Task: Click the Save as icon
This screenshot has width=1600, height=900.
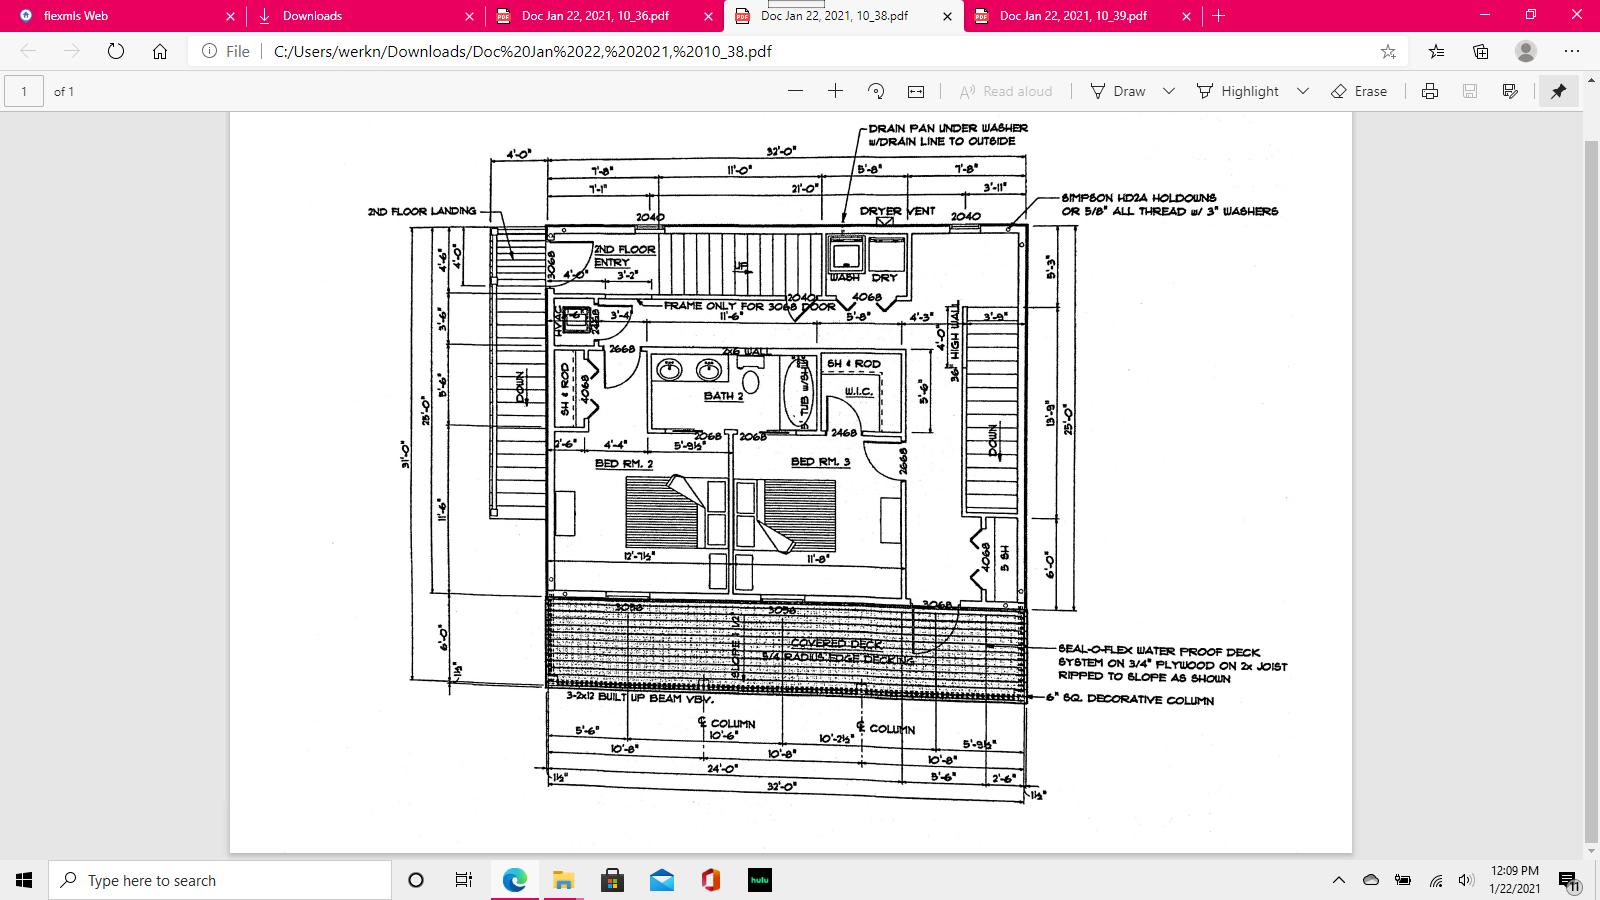Action: point(1510,91)
